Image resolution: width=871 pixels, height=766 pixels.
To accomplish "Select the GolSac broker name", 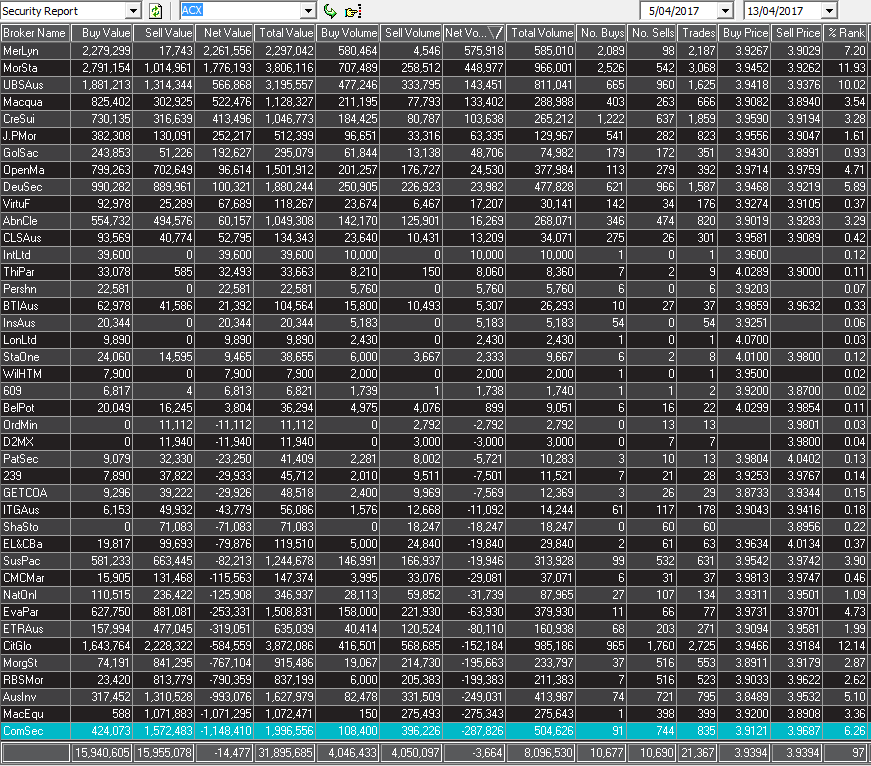I will pos(21,153).
